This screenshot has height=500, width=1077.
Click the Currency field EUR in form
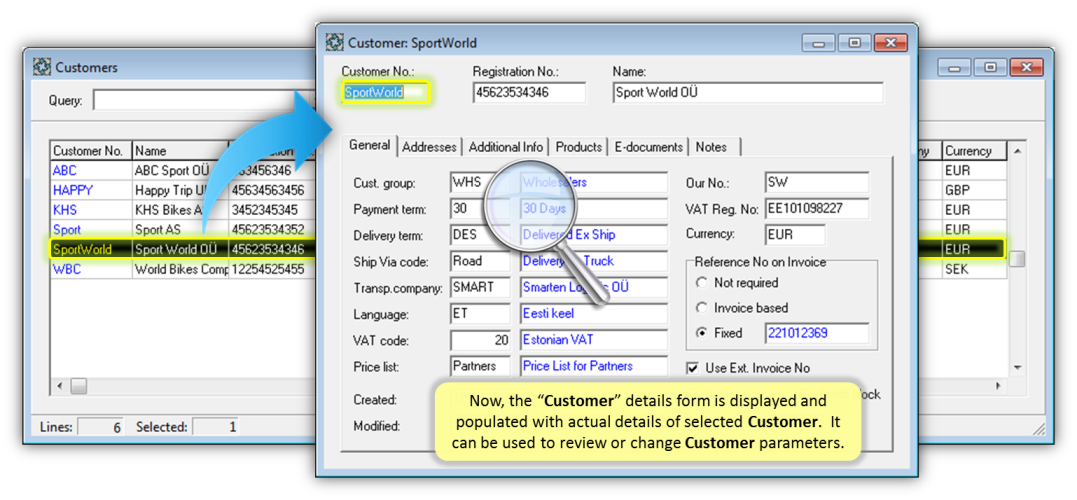pos(795,235)
